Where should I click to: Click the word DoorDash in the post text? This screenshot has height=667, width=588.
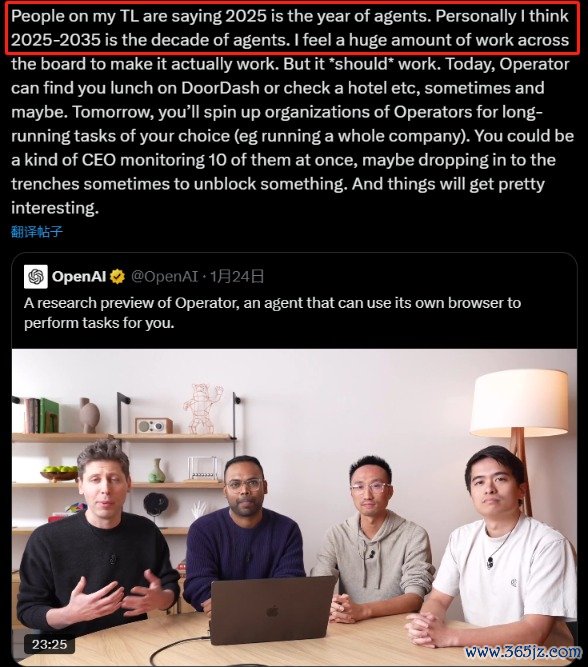coord(220,88)
